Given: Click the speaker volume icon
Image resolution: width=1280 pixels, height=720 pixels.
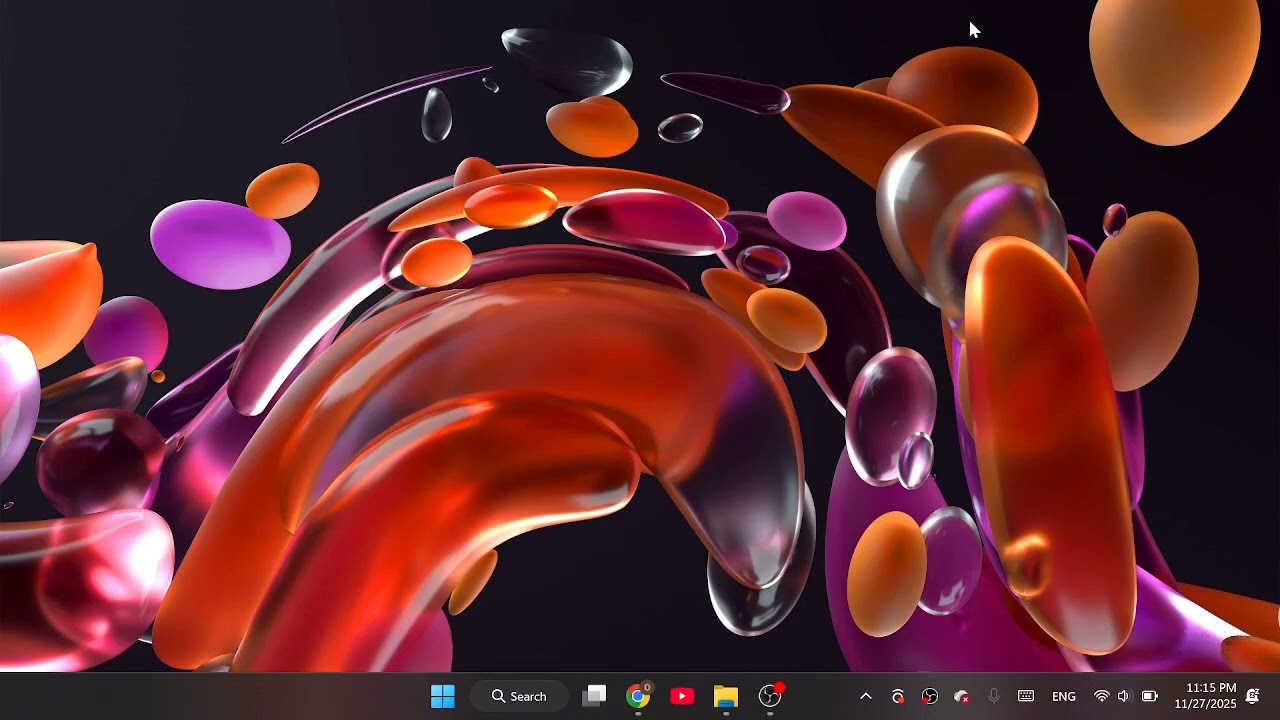Looking at the screenshot, I should 1124,696.
